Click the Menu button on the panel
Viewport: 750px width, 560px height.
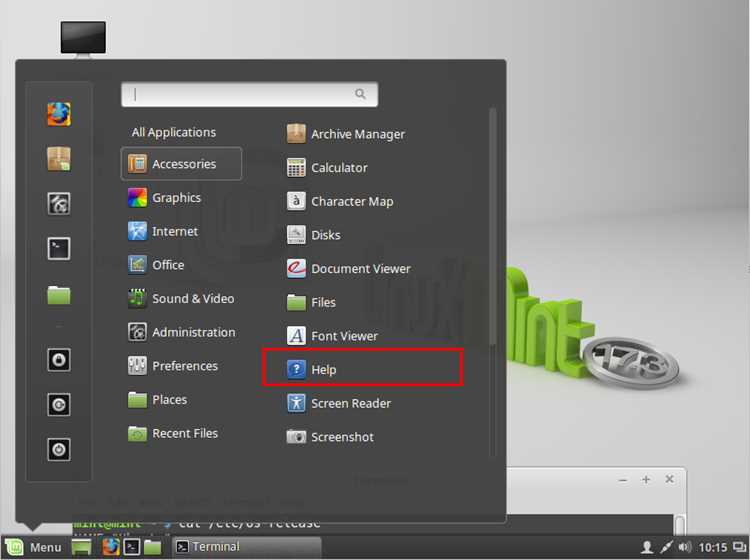33,547
